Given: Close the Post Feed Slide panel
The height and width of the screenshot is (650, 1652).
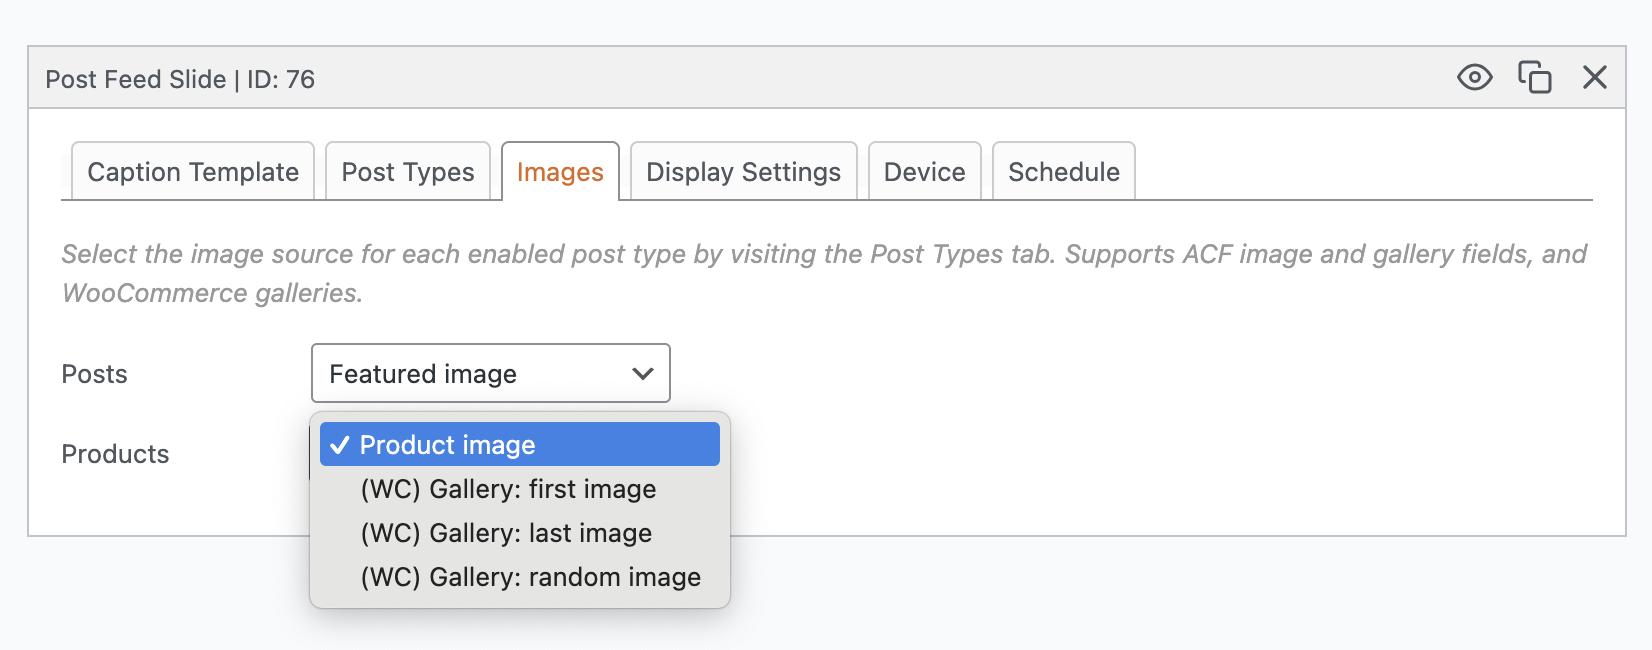Looking at the screenshot, I should [x=1594, y=77].
